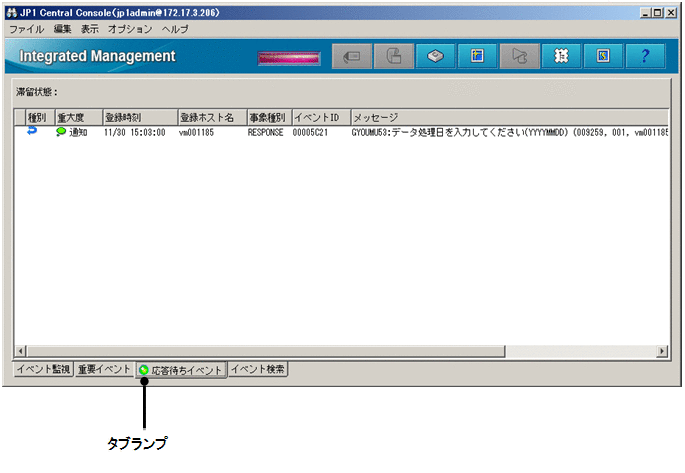Open the 表示 menu
The image size is (685, 473).
tap(90, 29)
